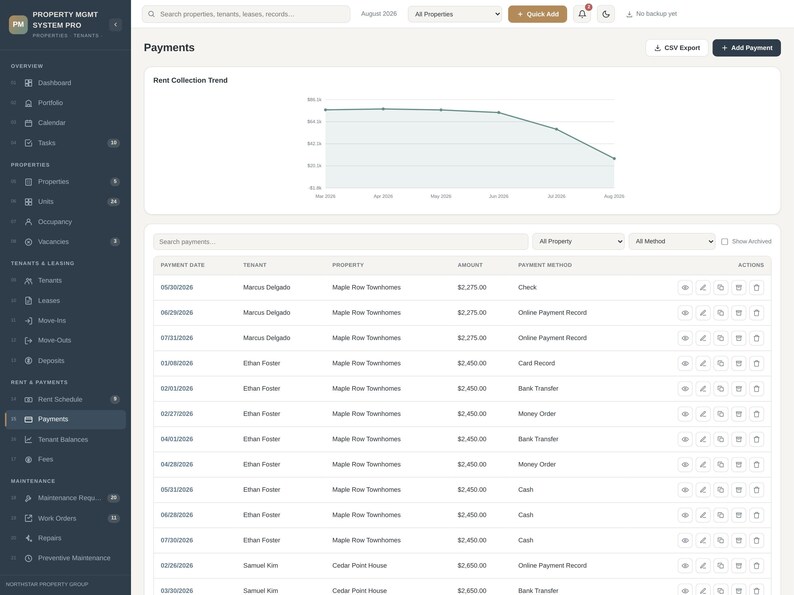Open Preventive Maintenance in sidebar
The width and height of the screenshot is (794, 595).
click(65, 558)
